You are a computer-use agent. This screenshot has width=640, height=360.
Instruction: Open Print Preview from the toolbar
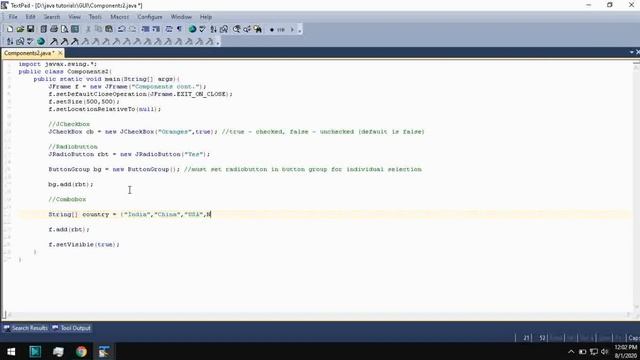pos(64,29)
